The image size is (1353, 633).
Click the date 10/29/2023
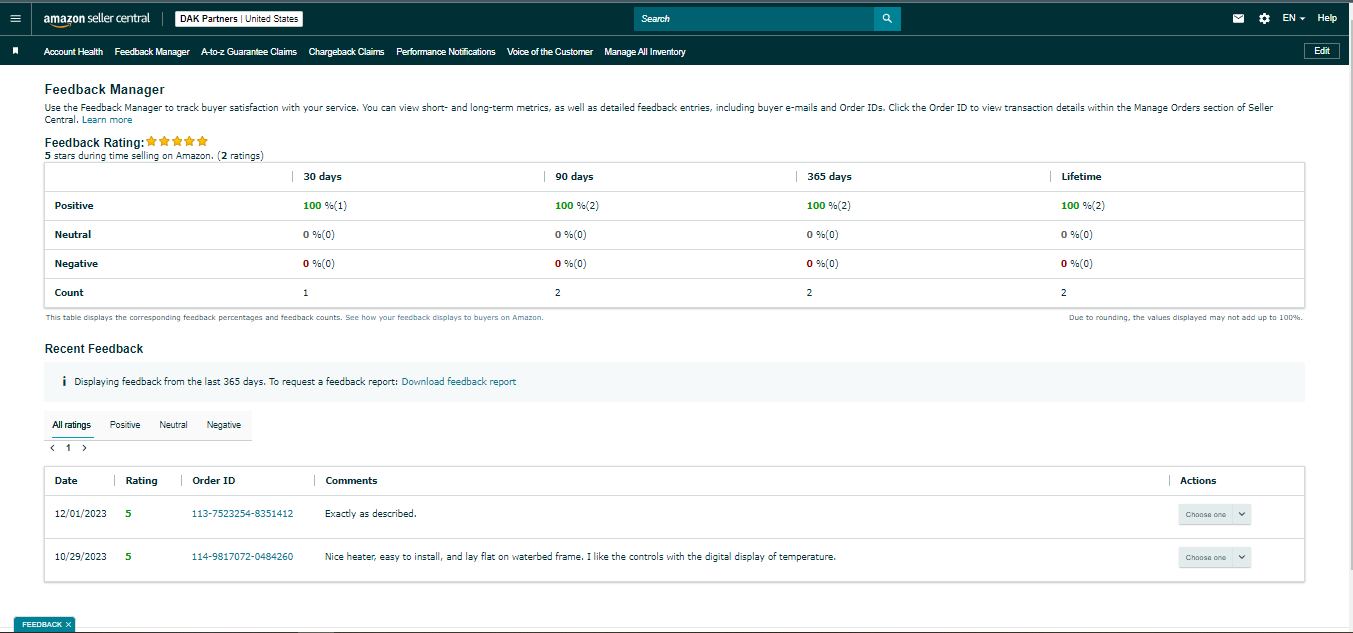tap(80, 557)
